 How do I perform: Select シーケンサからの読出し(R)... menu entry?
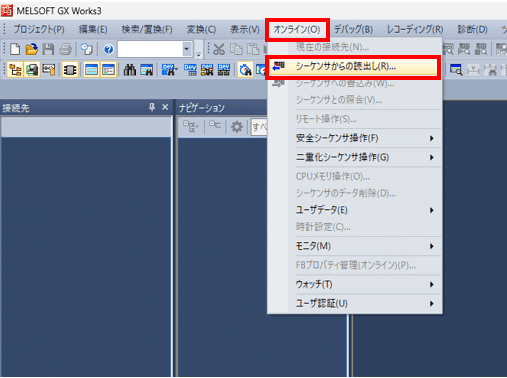(x=353, y=67)
